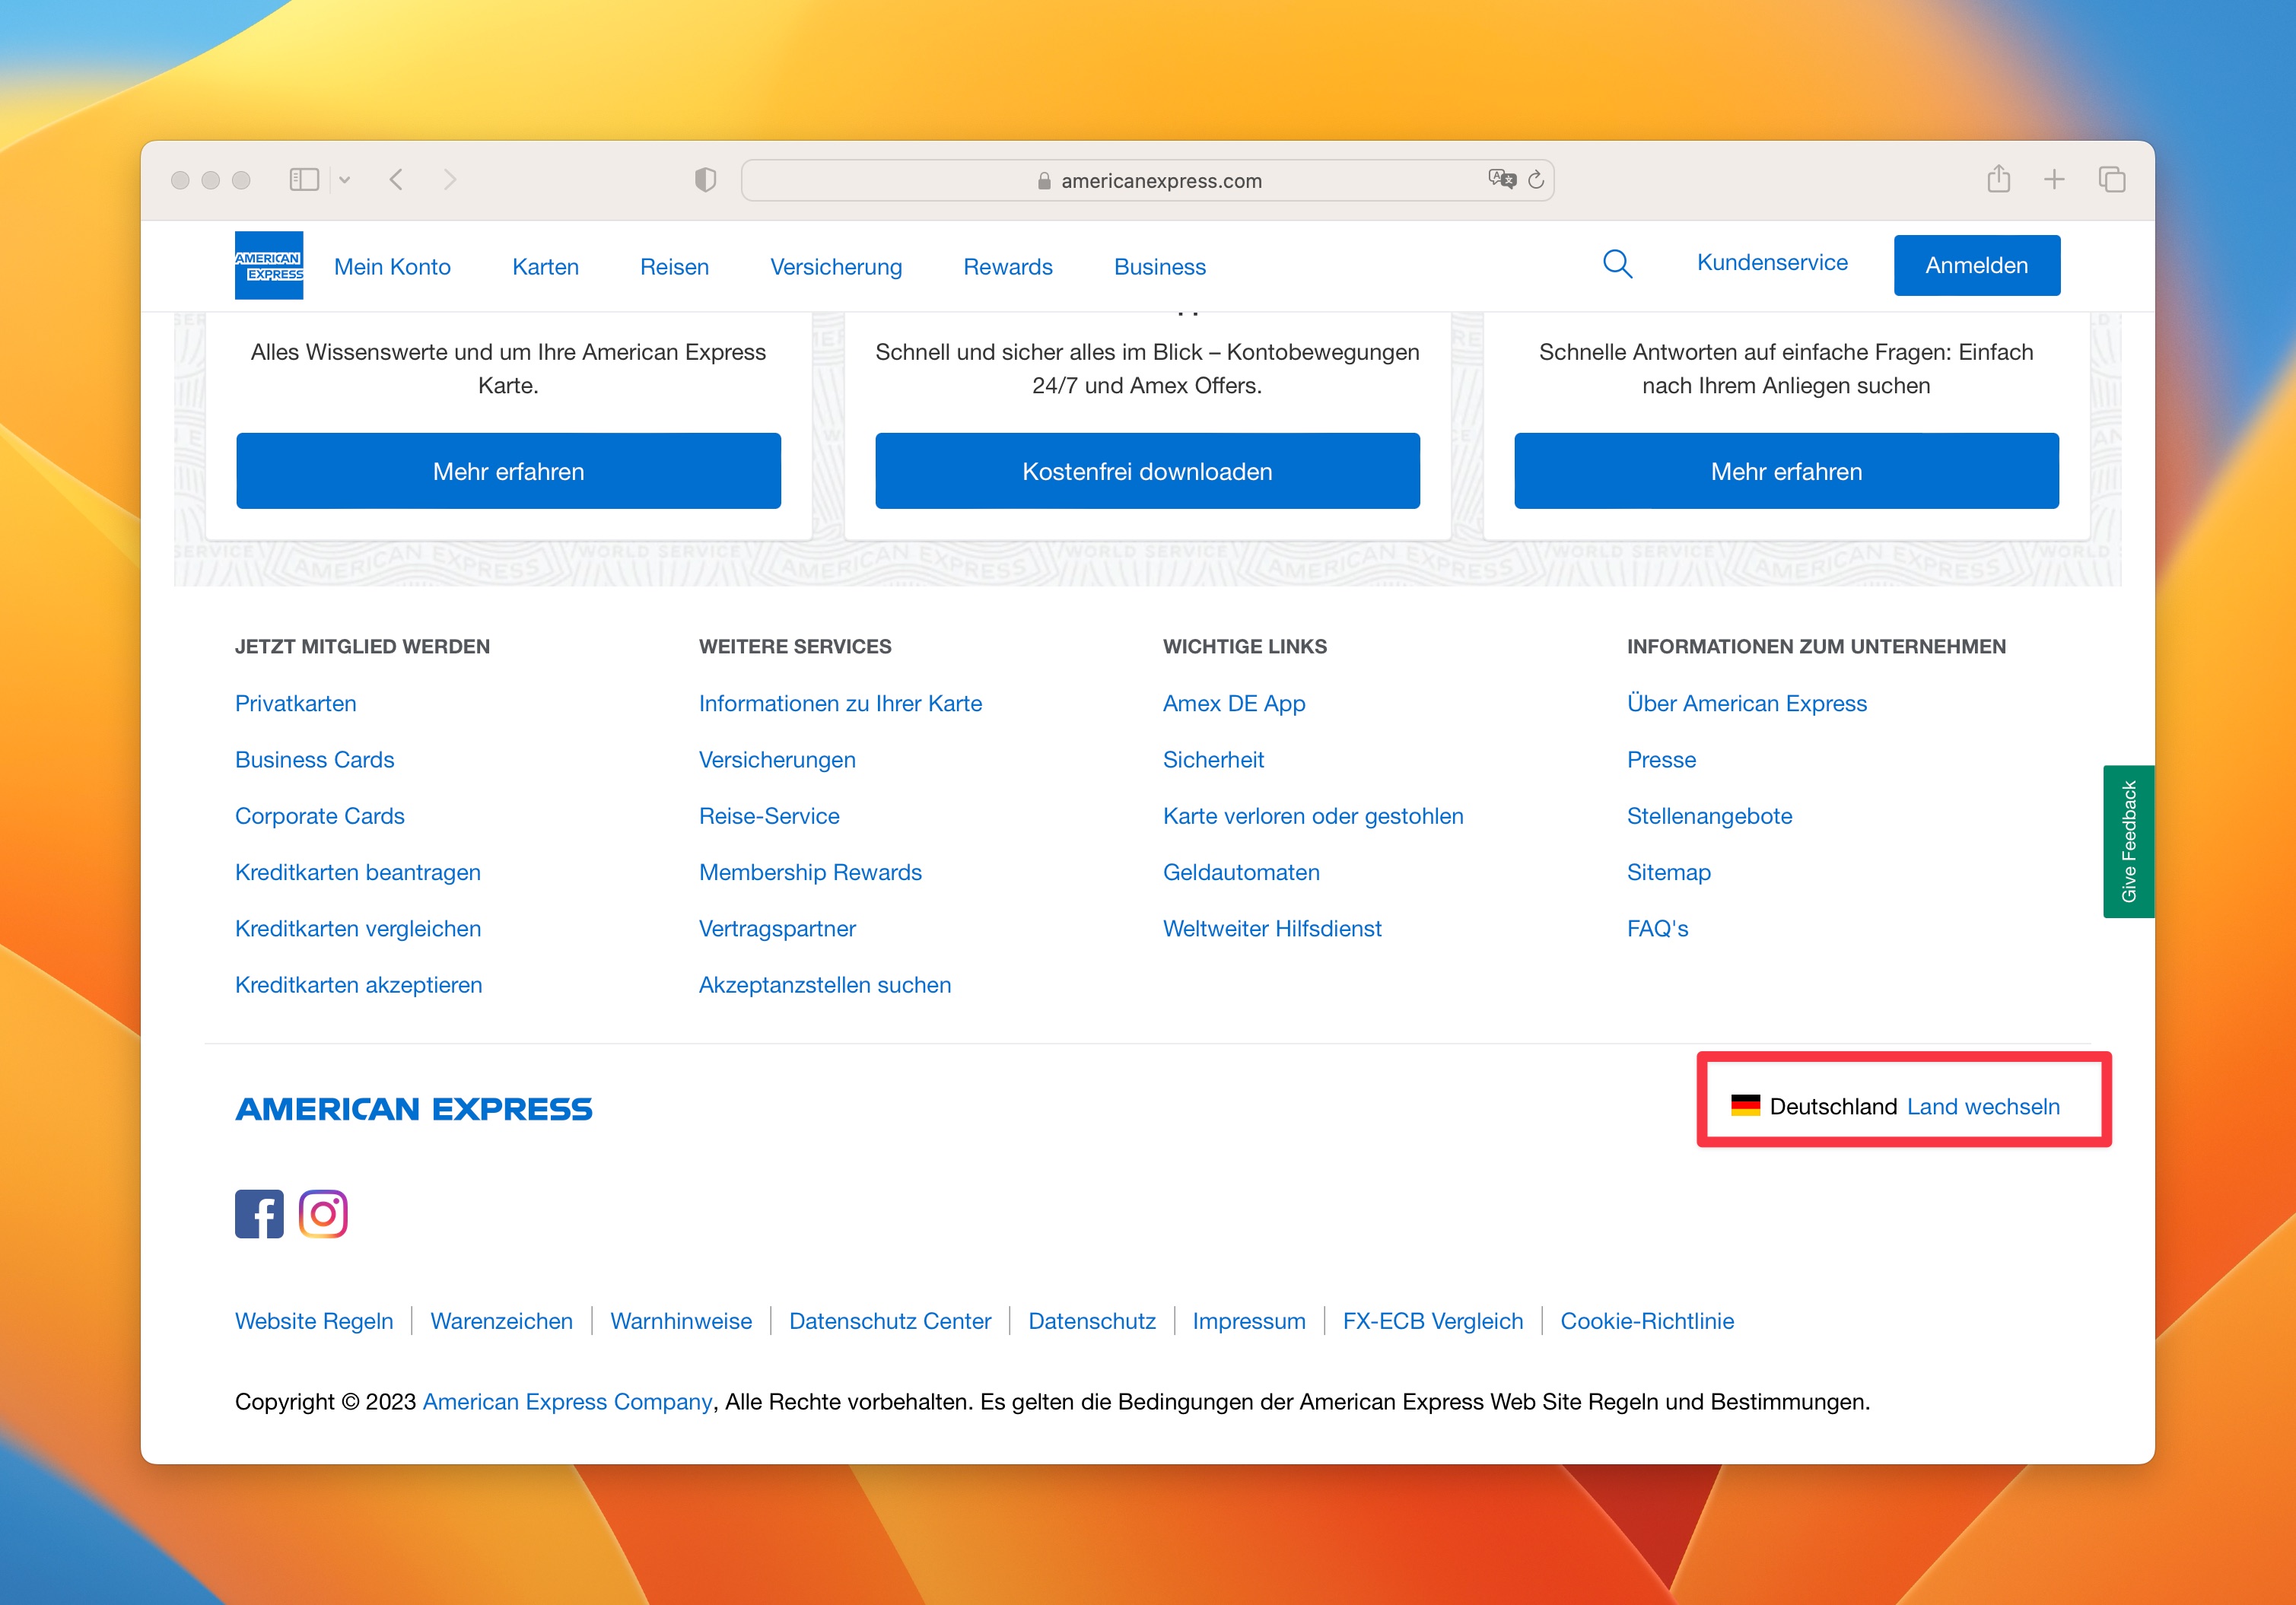
Task: Click Land wechseln link
Action: [1983, 1106]
